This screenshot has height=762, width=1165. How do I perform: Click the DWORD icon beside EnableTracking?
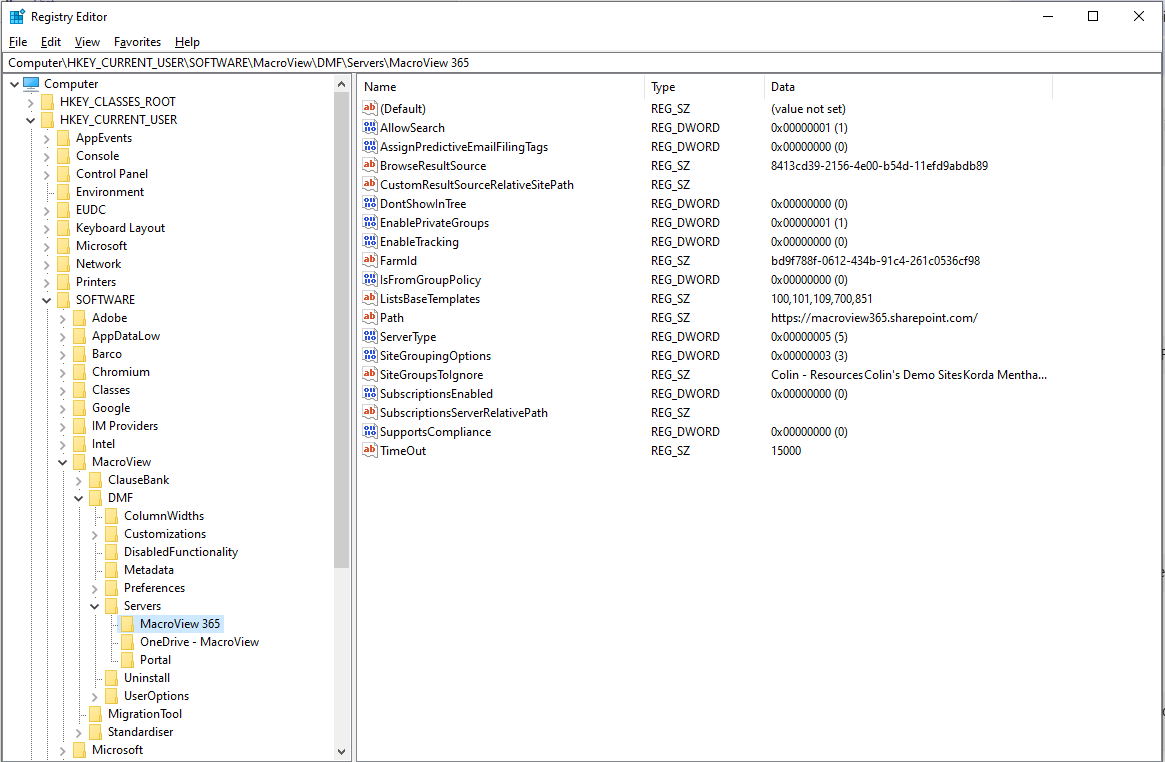pos(370,241)
